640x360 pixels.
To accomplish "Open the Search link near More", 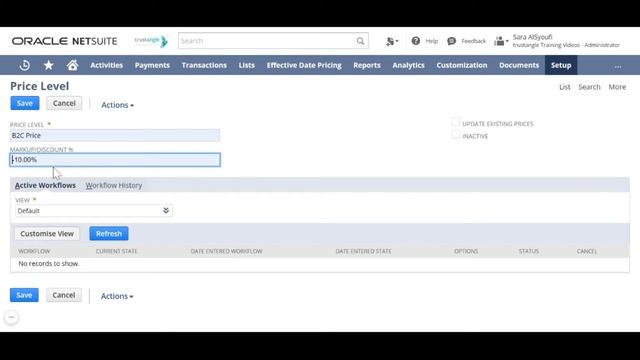I will (x=589, y=87).
